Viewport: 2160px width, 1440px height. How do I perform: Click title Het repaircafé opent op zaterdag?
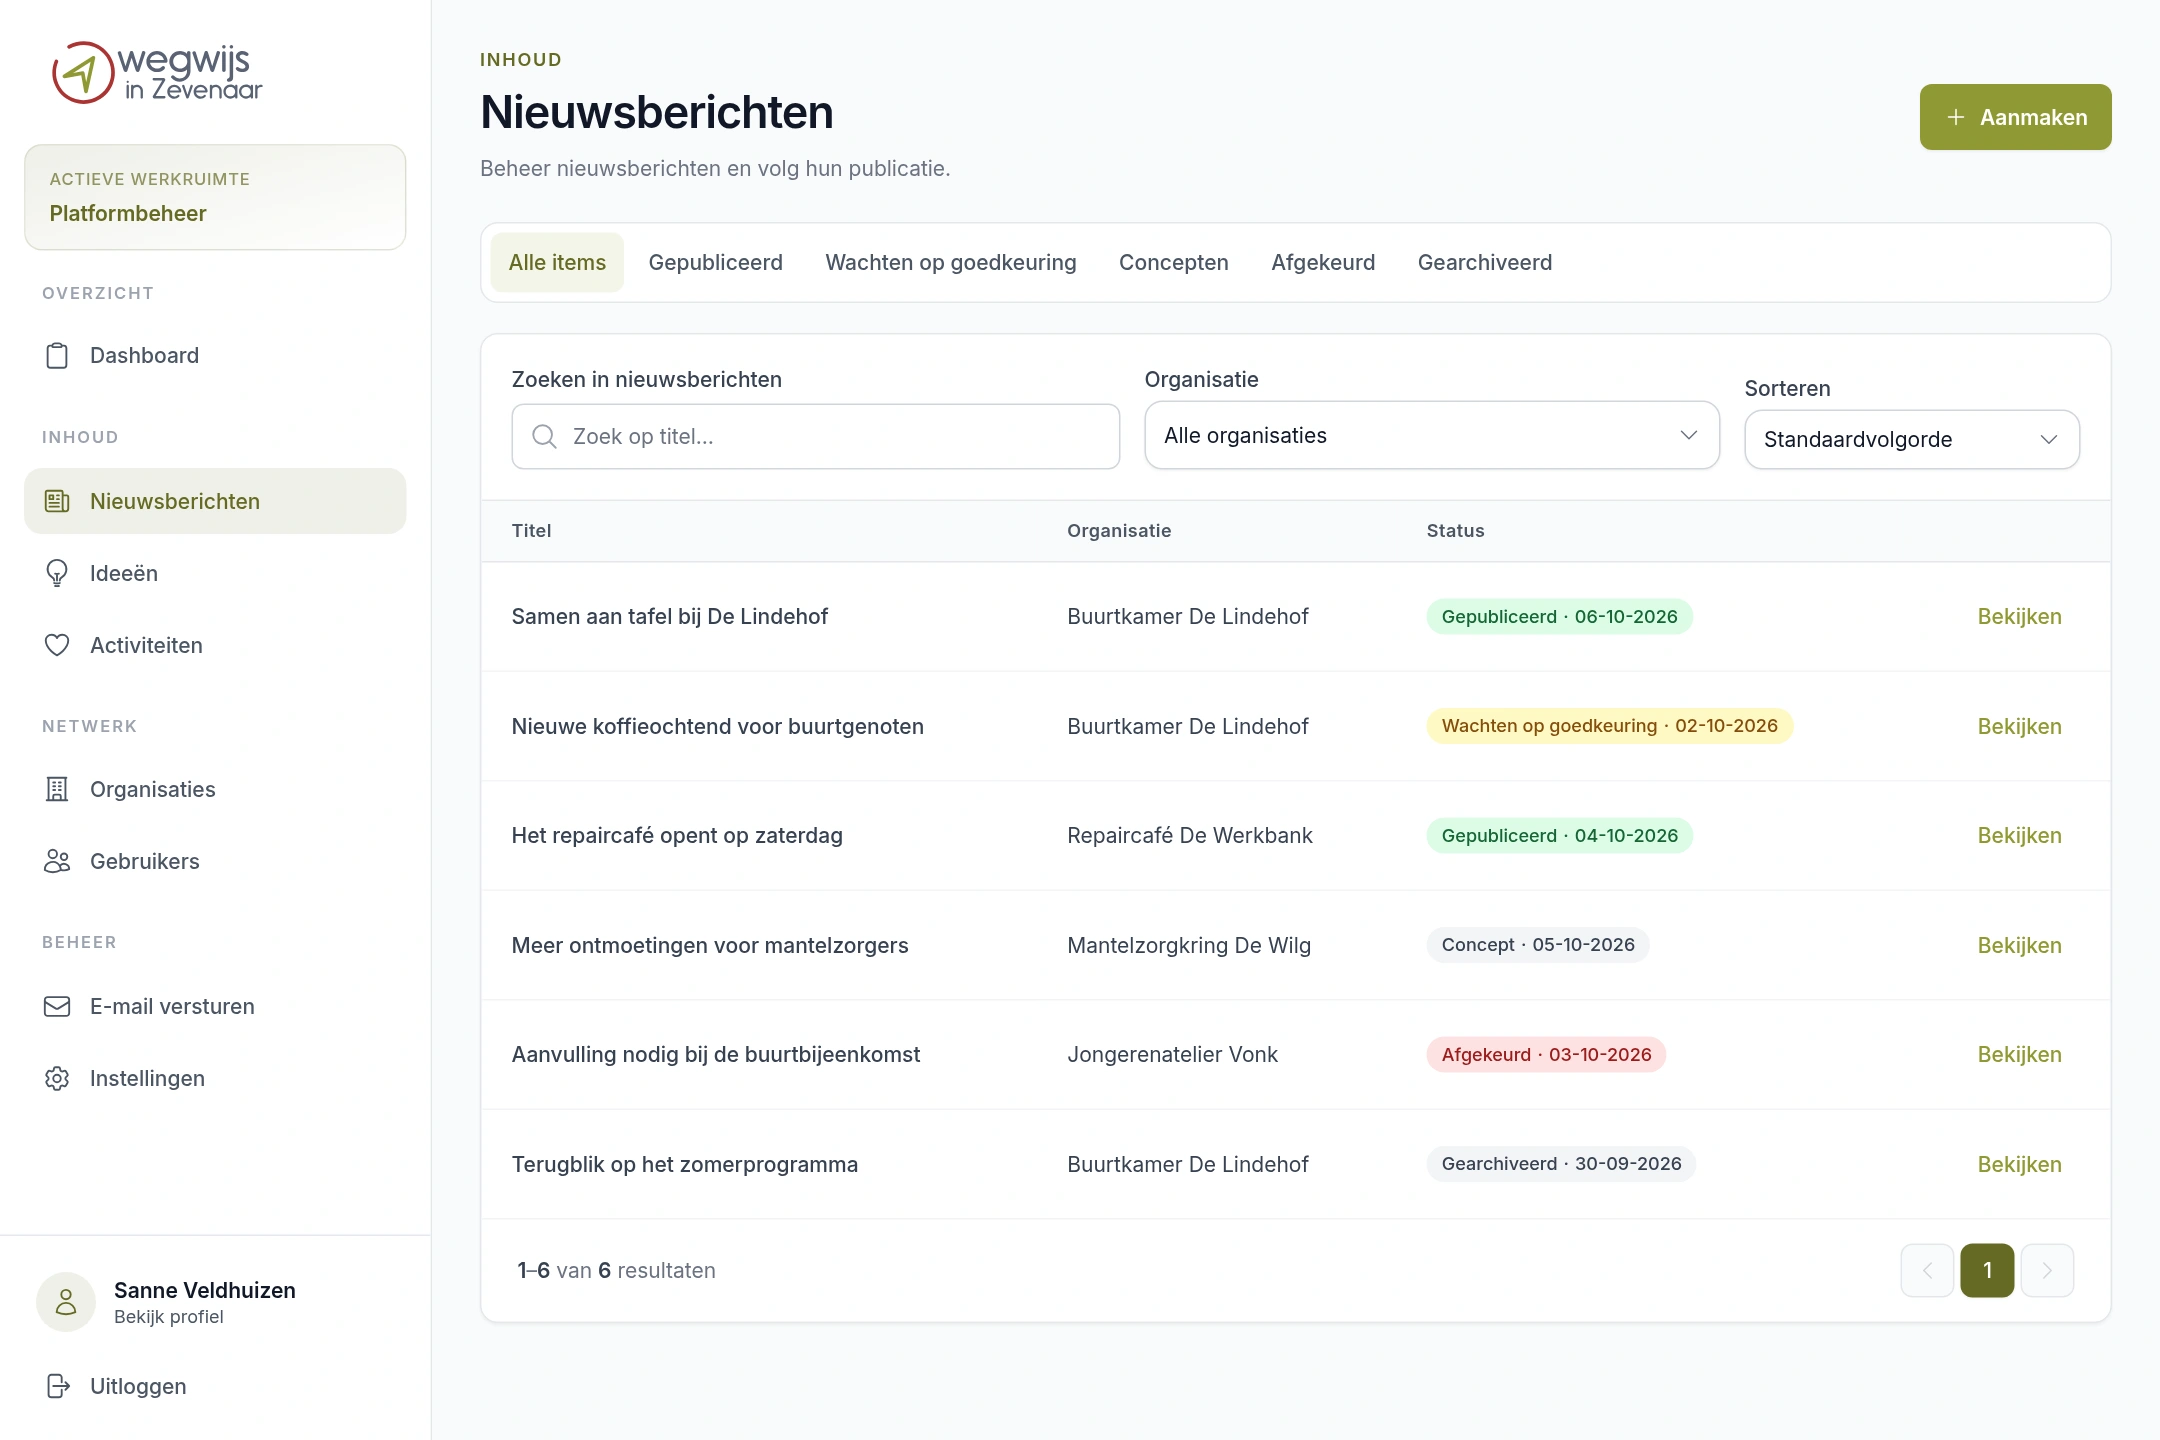click(x=677, y=836)
